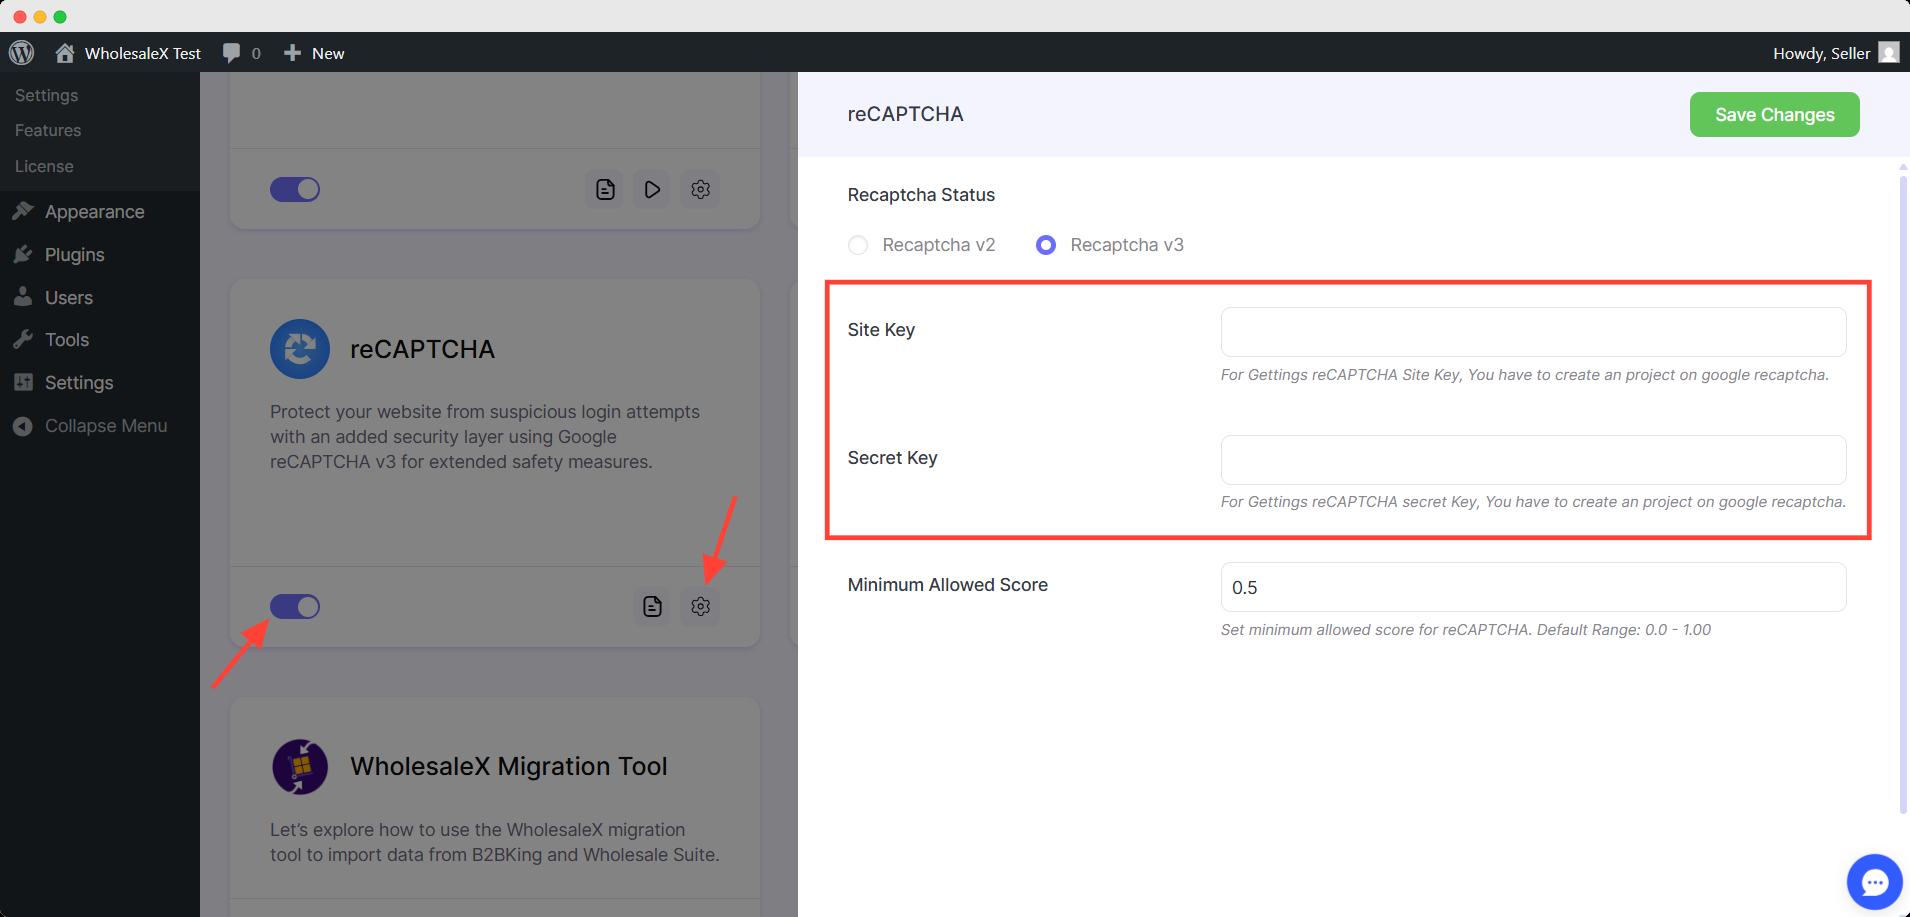
Task: Go to the Appearance menu item
Action: click(x=94, y=212)
